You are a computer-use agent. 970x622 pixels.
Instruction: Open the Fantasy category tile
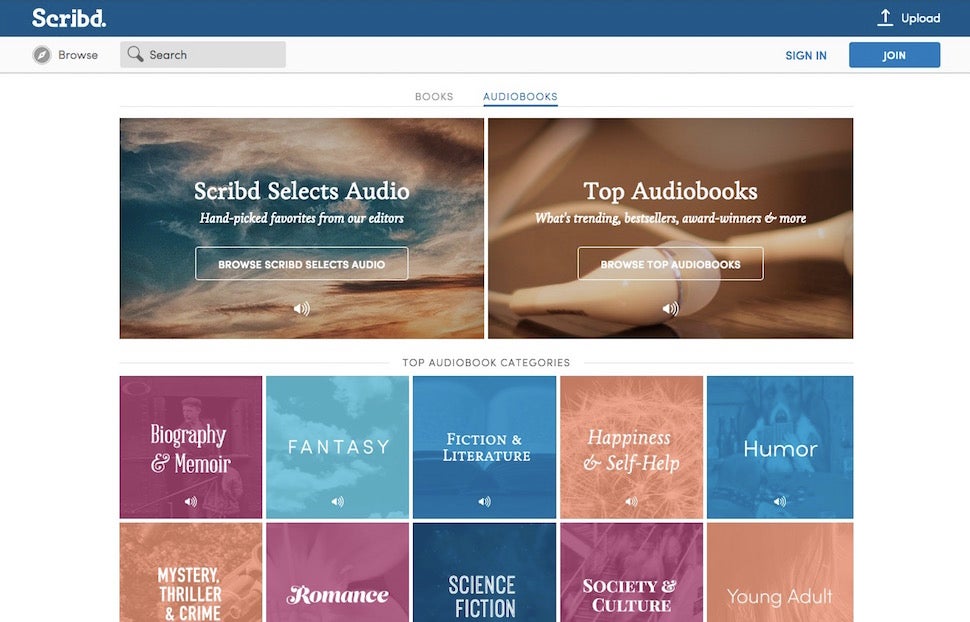tap(337, 447)
